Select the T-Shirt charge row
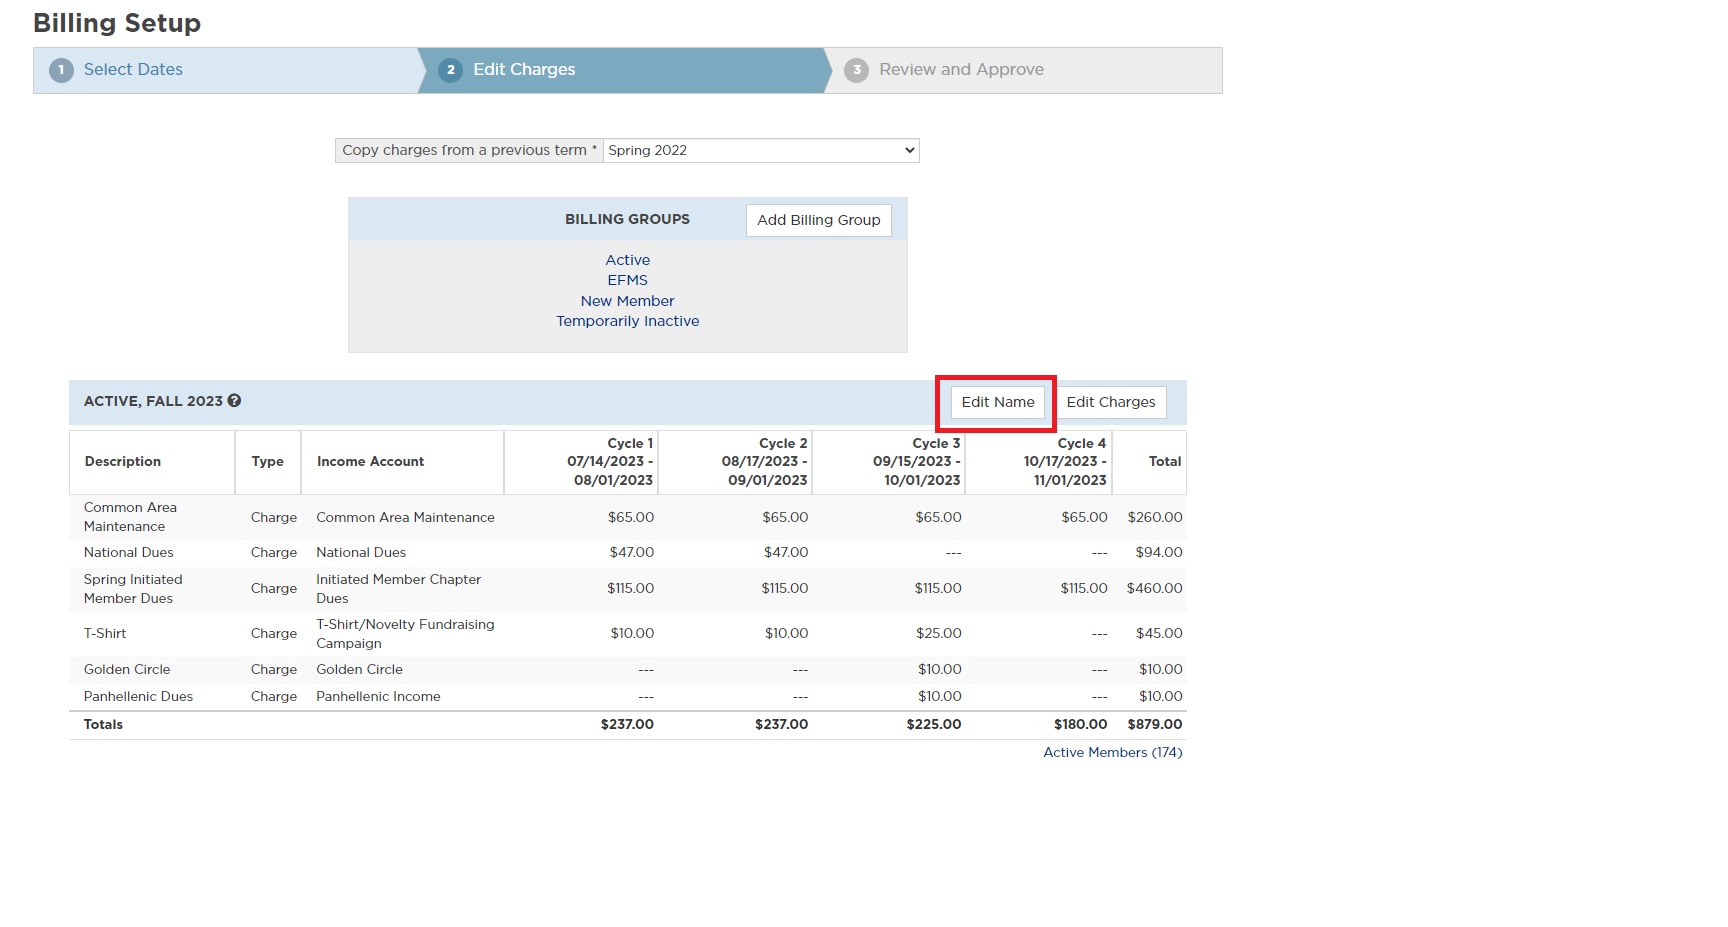 point(105,633)
